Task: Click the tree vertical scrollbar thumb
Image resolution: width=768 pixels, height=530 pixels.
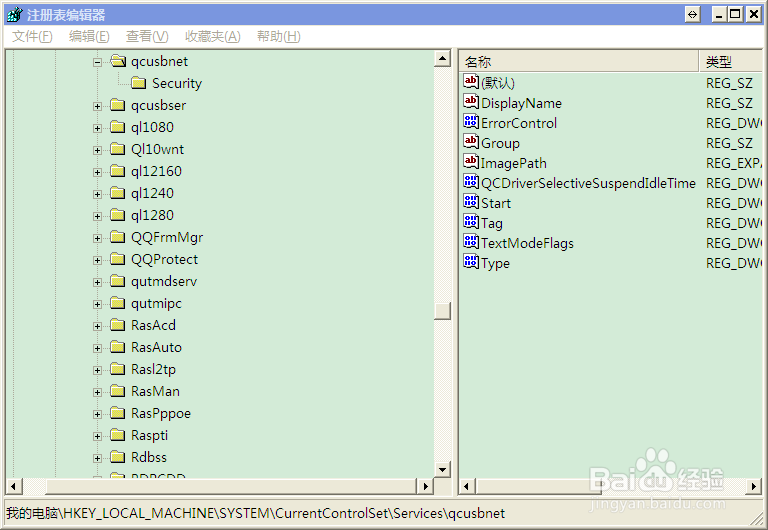Action: coord(442,311)
